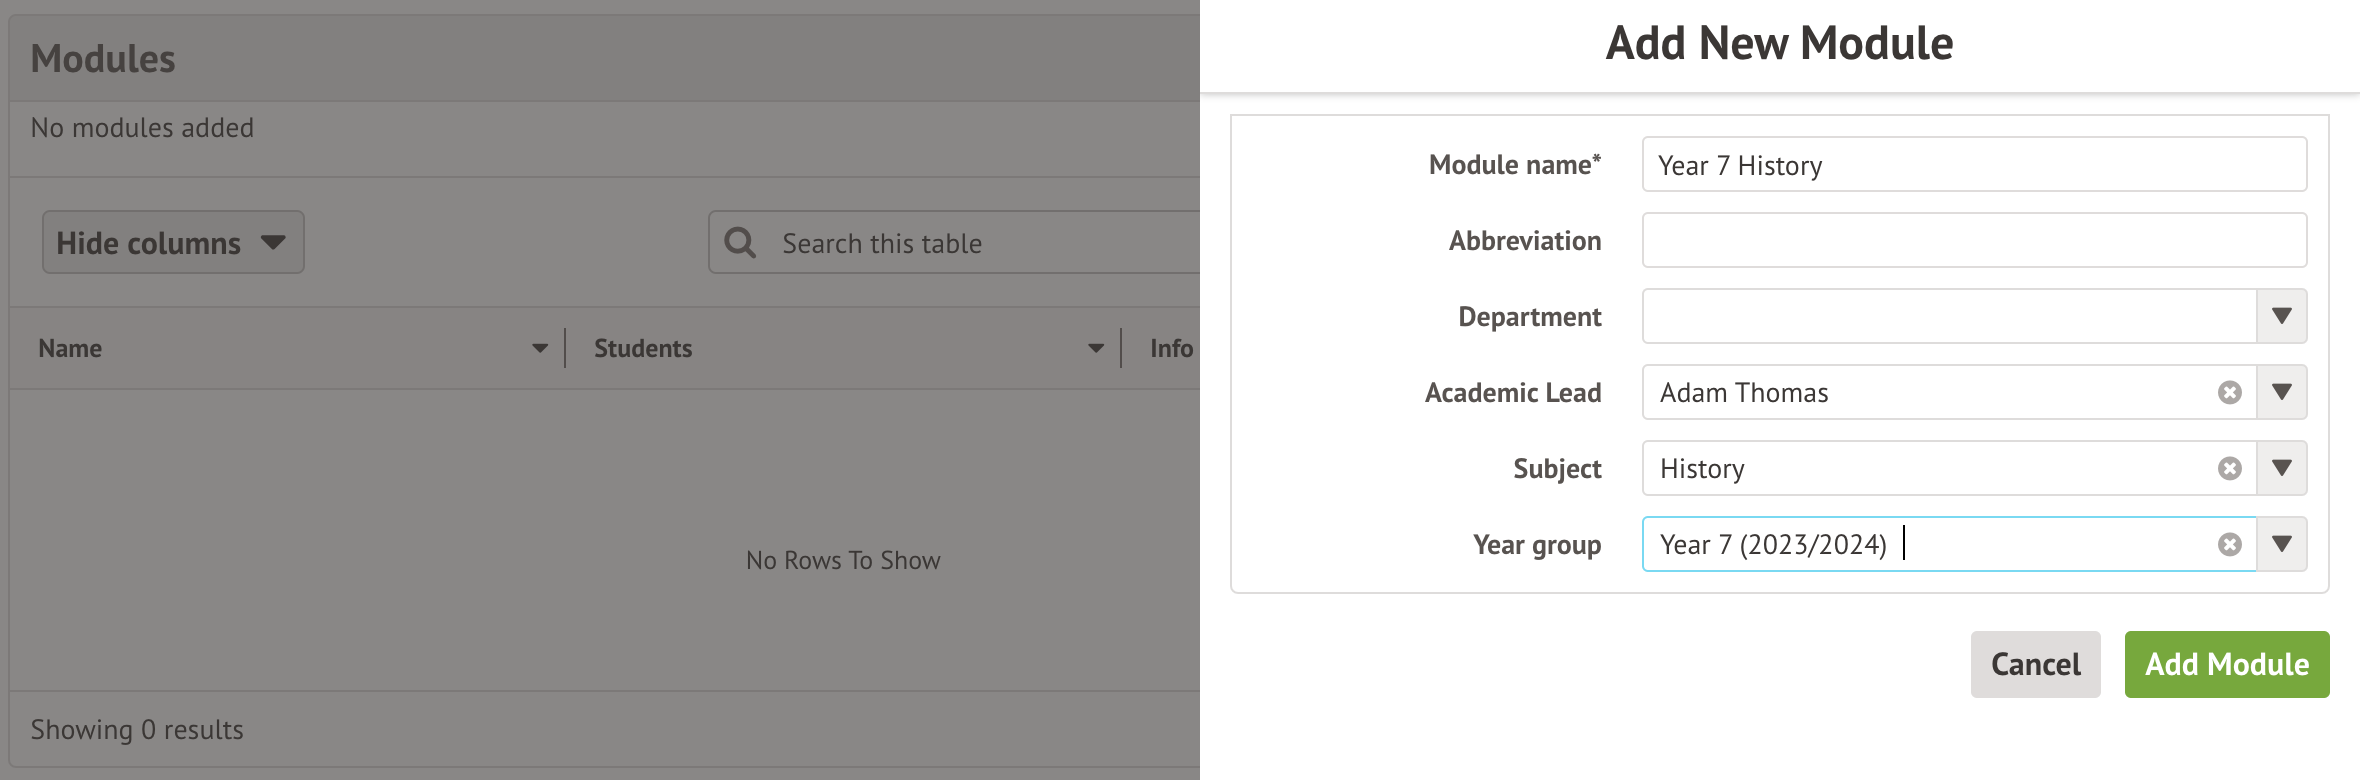Cancel adding the new module
The image size is (2360, 780).
(2035, 664)
